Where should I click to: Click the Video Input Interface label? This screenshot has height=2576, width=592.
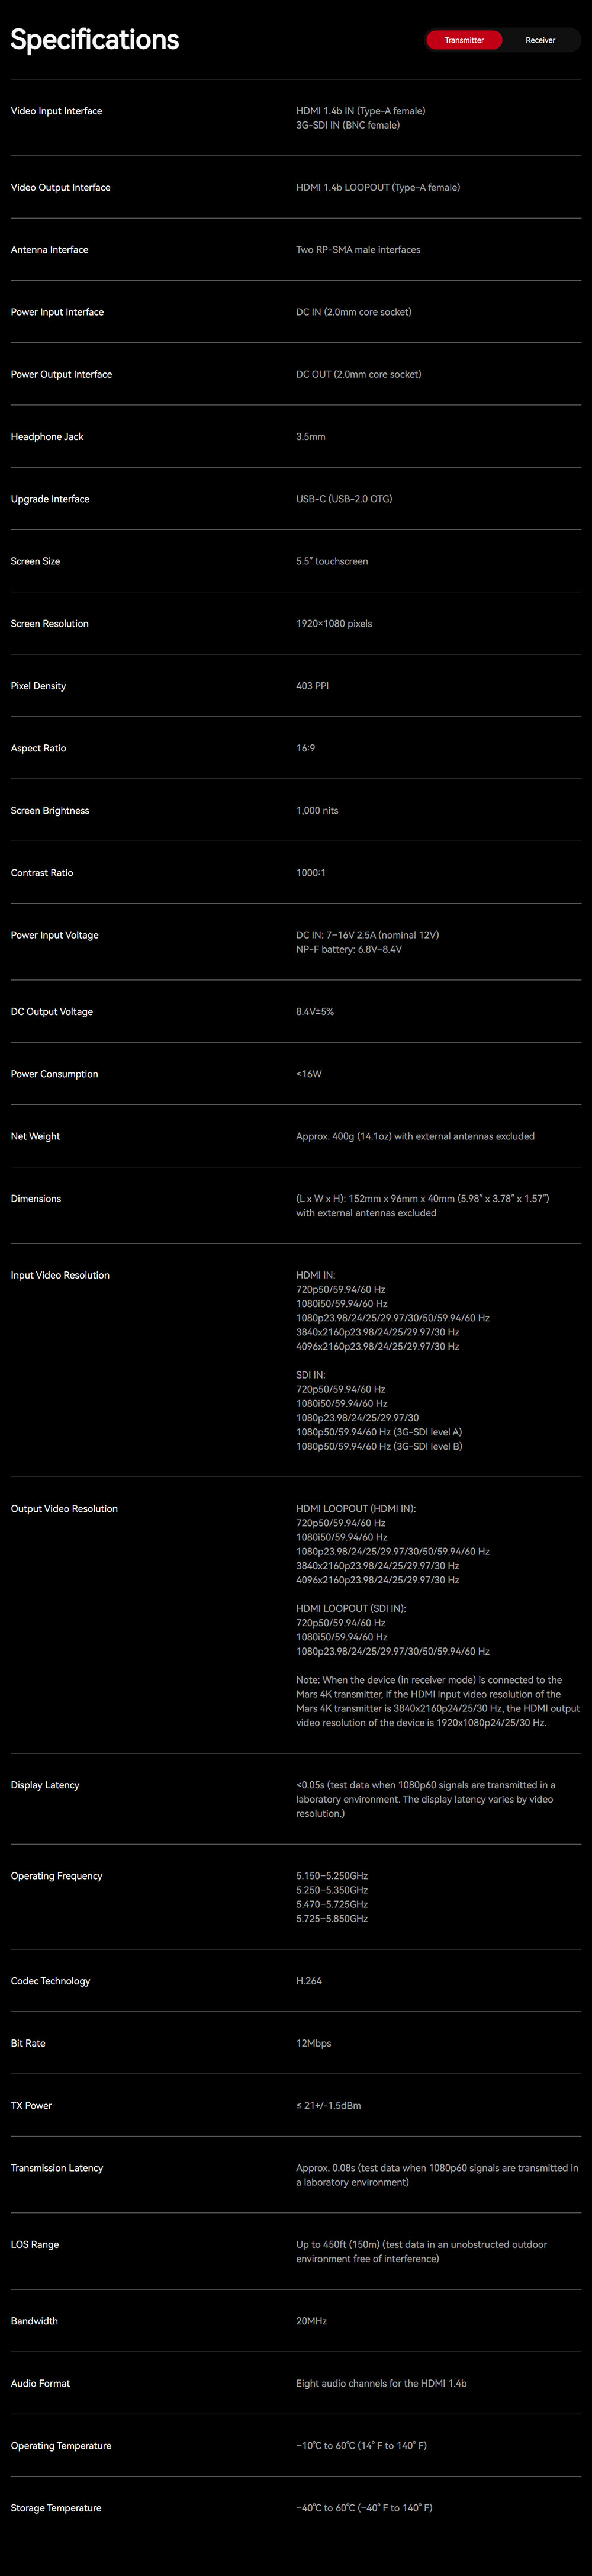(56, 111)
